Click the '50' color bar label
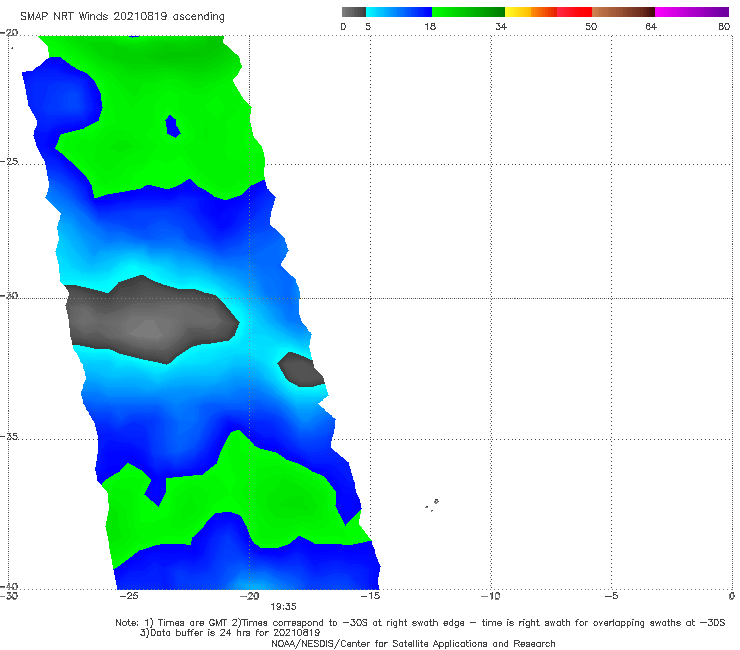The image size is (740, 650). click(x=591, y=26)
